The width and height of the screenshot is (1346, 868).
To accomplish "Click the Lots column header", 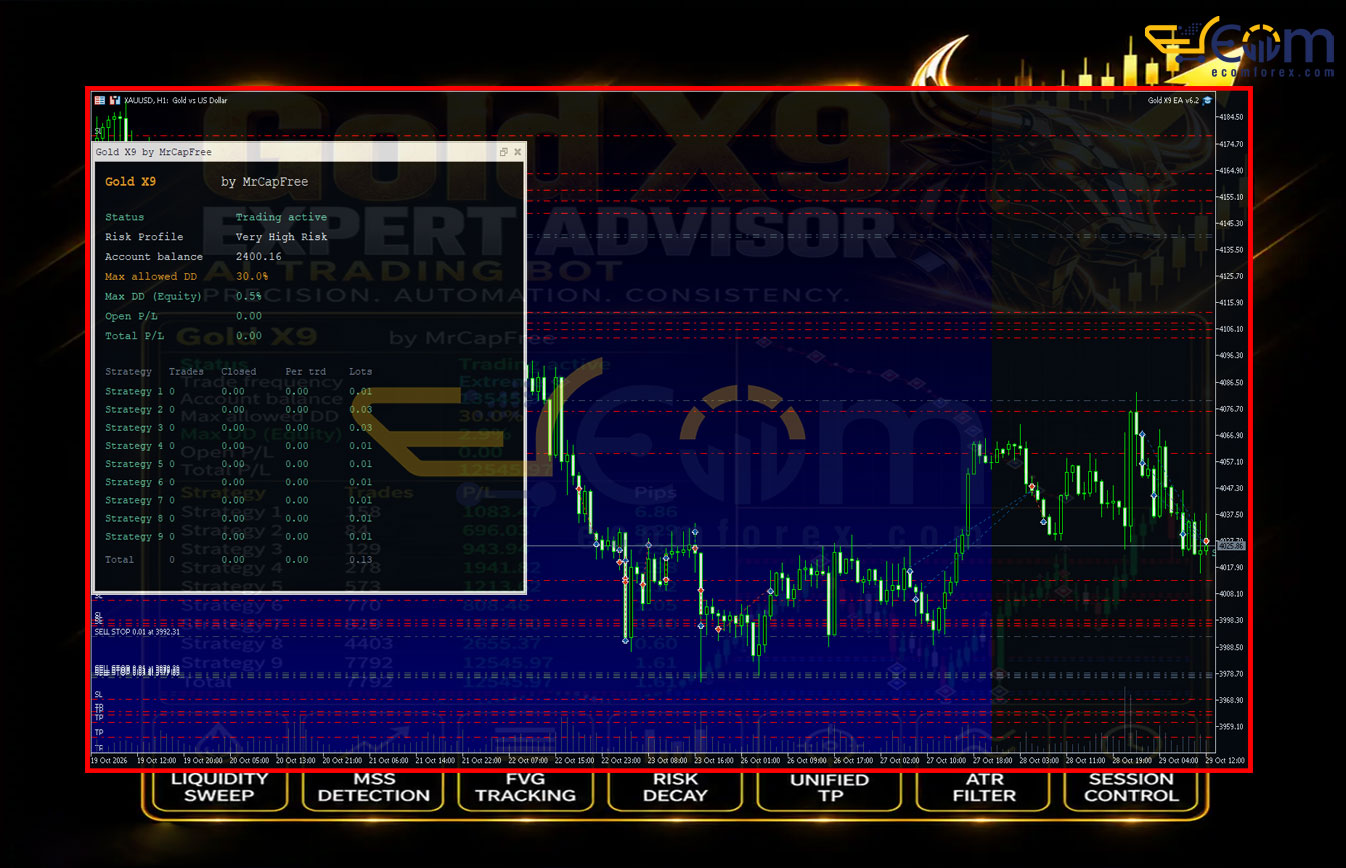I will pos(360,372).
